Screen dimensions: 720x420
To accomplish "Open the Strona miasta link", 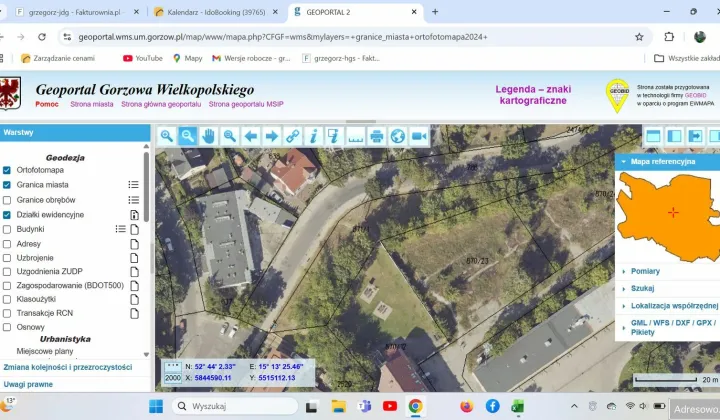I will tap(92, 104).
